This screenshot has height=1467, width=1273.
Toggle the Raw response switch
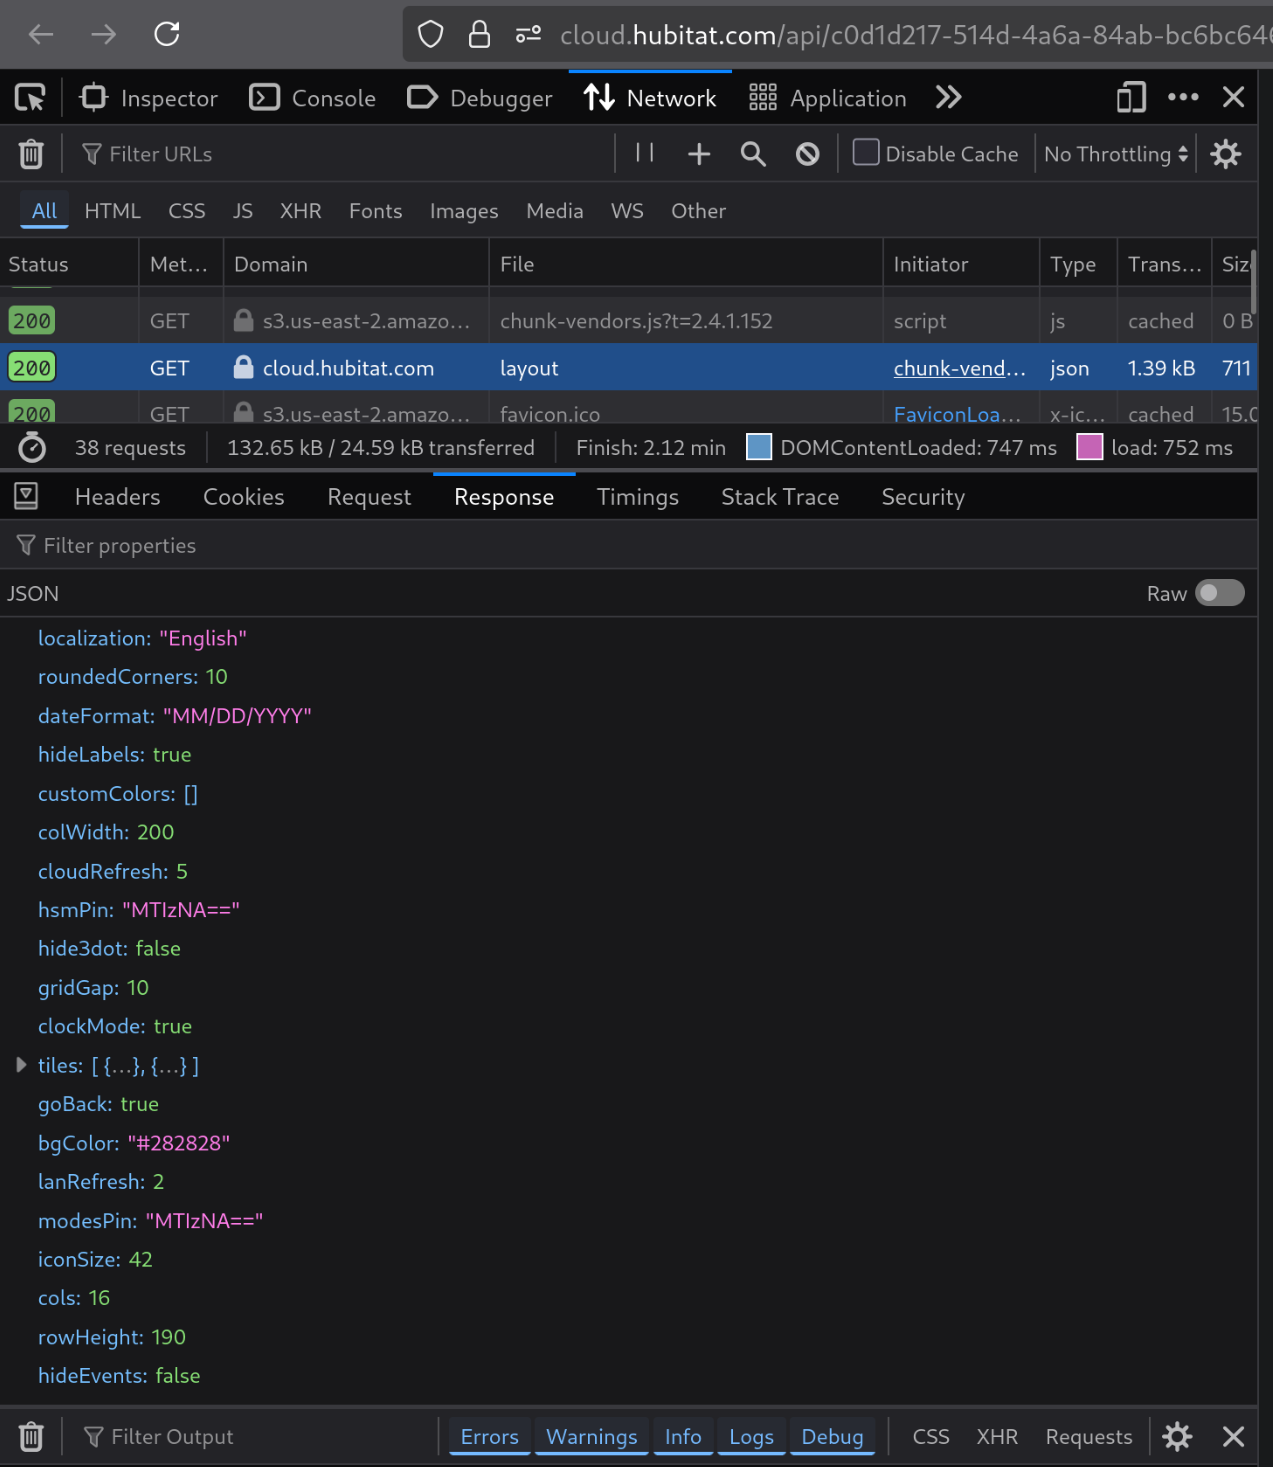(1219, 593)
